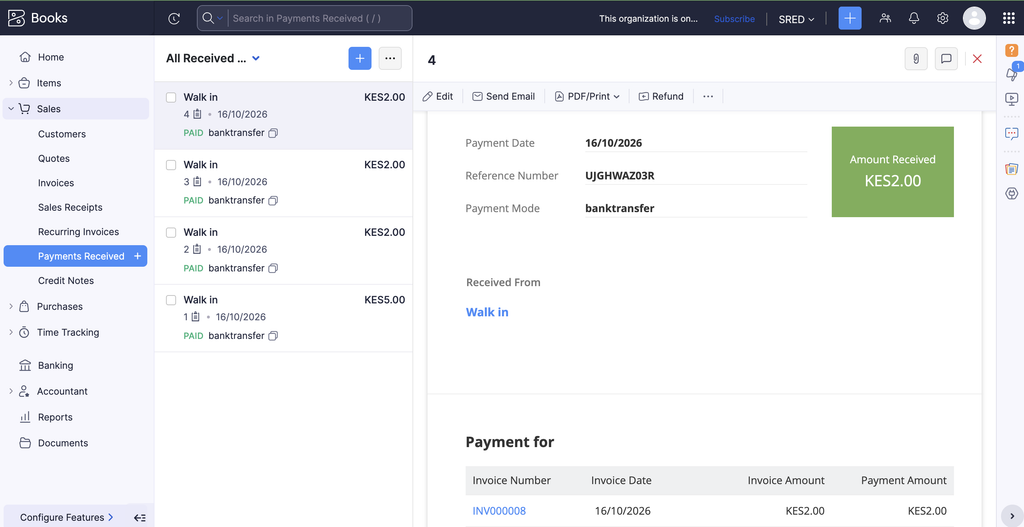
Task: Collapse the left sidebar
Action: click(x=139, y=518)
